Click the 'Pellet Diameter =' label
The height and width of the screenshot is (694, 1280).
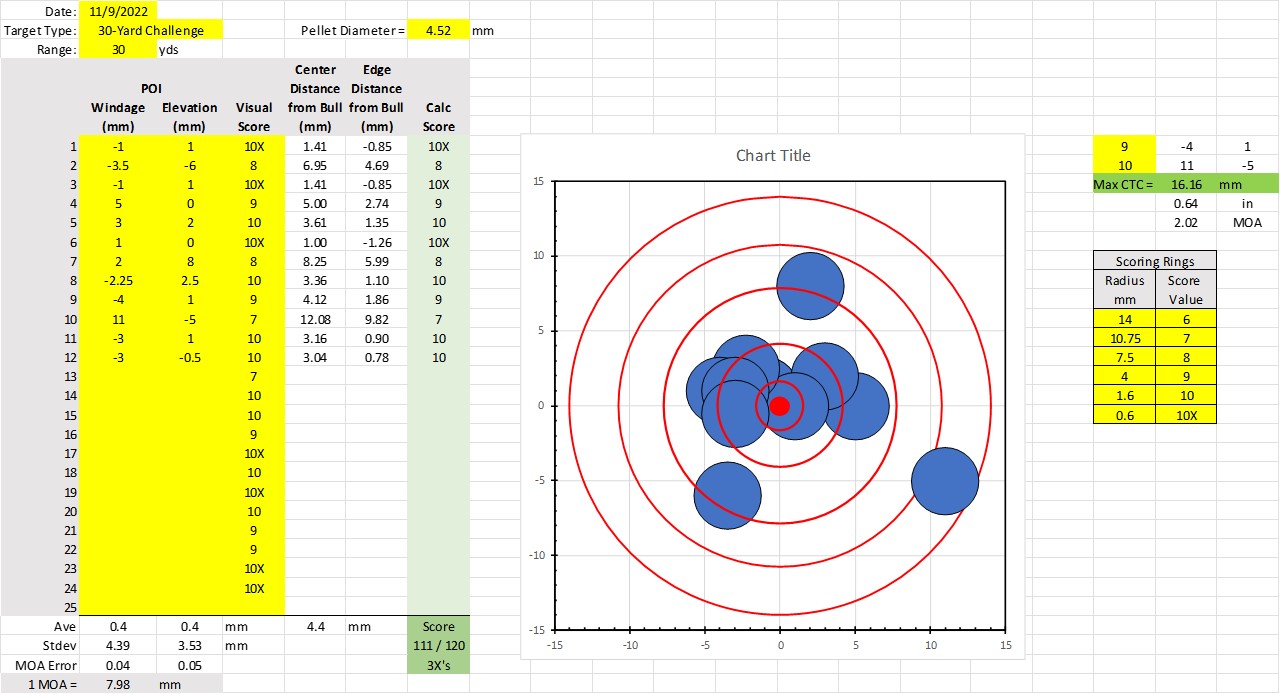point(353,30)
